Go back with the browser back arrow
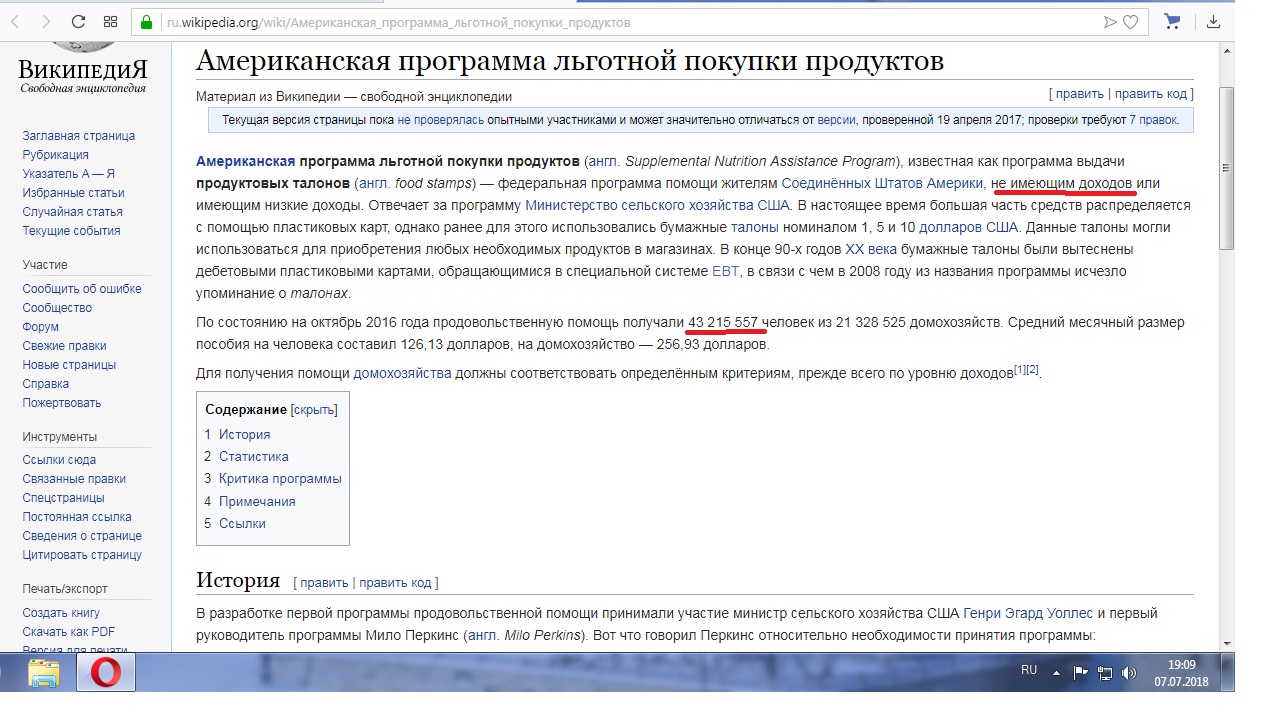The width and height of the screenshot is (1280, 720). [x=17, y=21]
